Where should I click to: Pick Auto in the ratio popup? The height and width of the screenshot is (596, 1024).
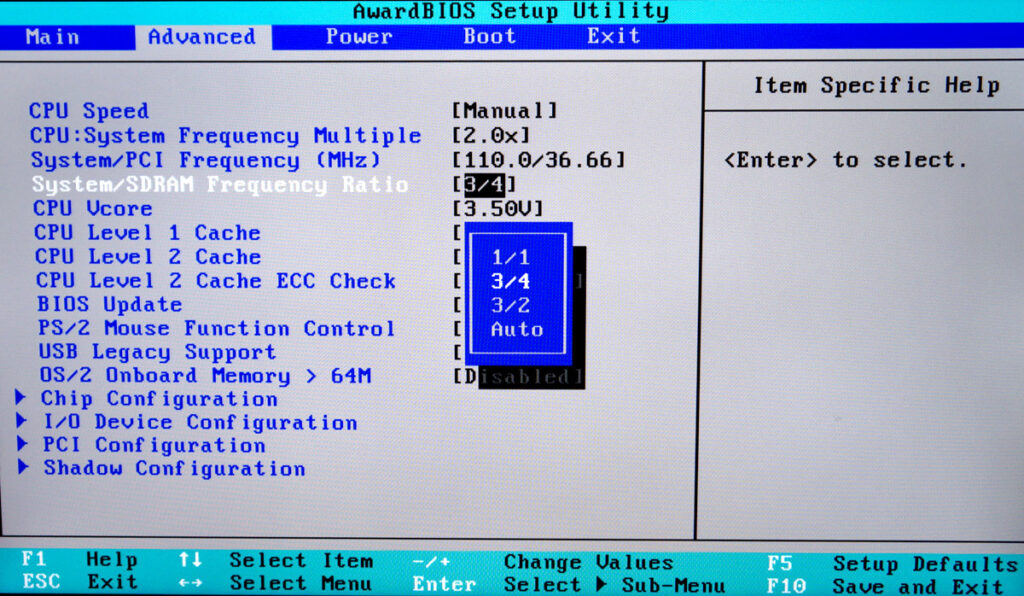[x=516, y=330]
